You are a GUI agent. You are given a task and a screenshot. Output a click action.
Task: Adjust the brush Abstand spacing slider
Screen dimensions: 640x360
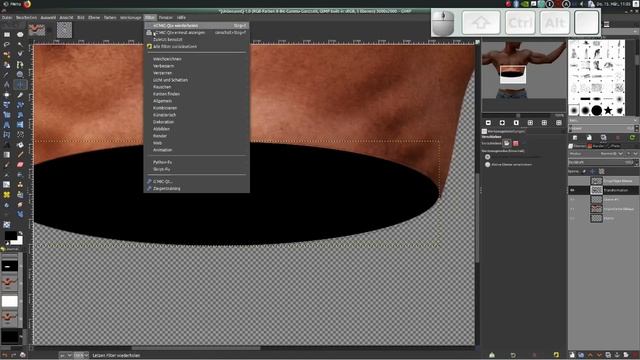(602, 129)
